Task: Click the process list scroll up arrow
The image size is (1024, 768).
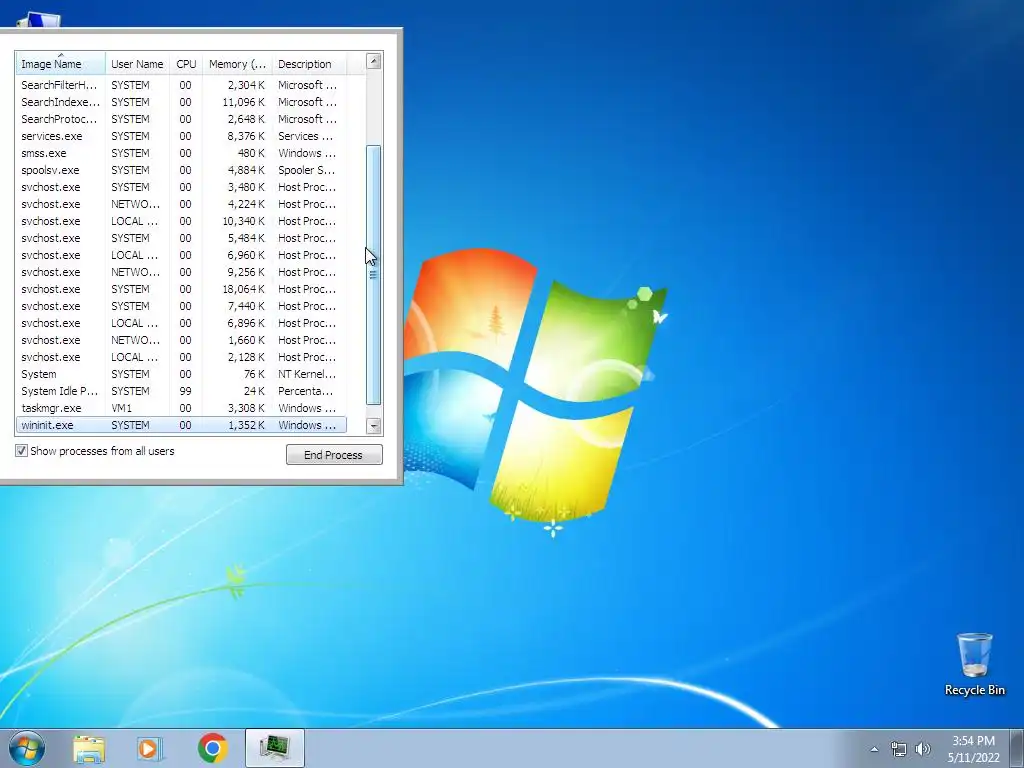Action: [374, 61]
